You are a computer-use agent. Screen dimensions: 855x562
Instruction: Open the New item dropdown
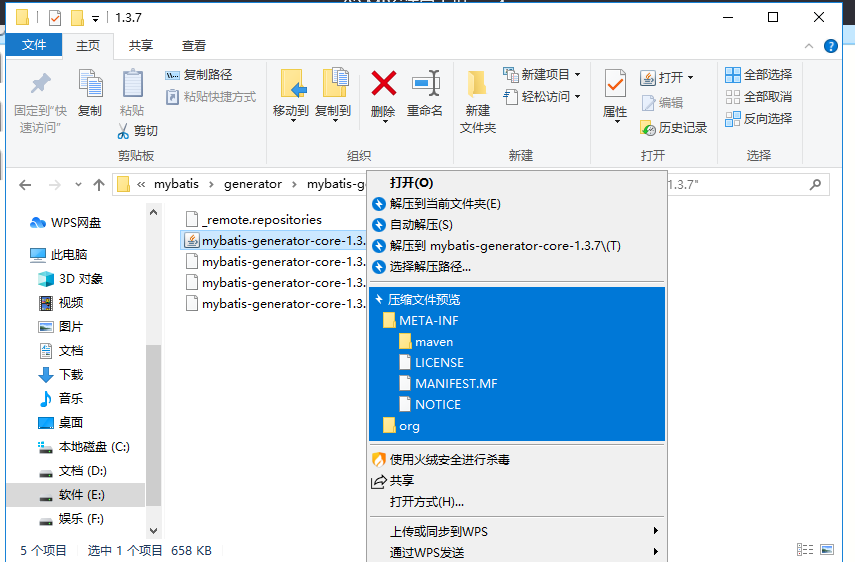pyautogui.click(x=541, y=74)
